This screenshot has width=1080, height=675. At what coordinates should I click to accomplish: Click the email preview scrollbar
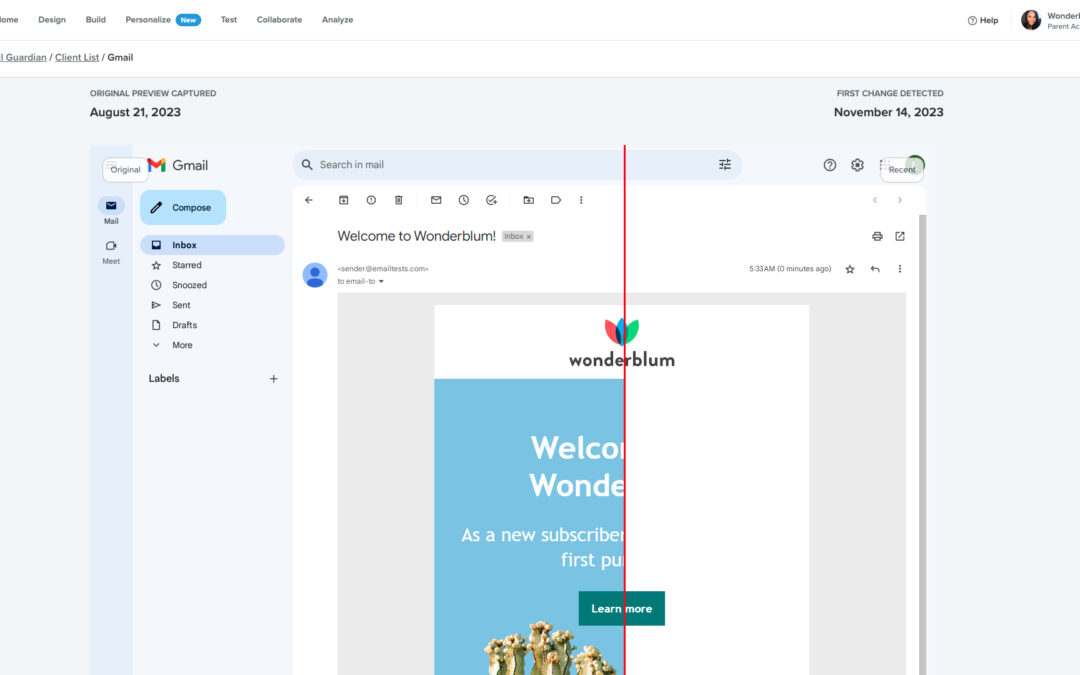(922, 445)
